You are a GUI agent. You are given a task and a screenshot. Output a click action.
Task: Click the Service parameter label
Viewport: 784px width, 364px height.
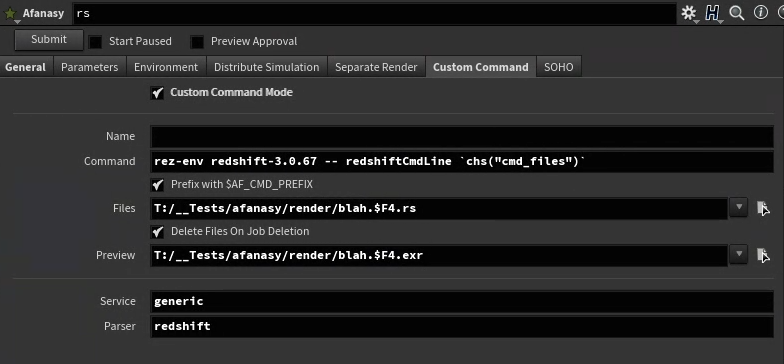point(118,302)
